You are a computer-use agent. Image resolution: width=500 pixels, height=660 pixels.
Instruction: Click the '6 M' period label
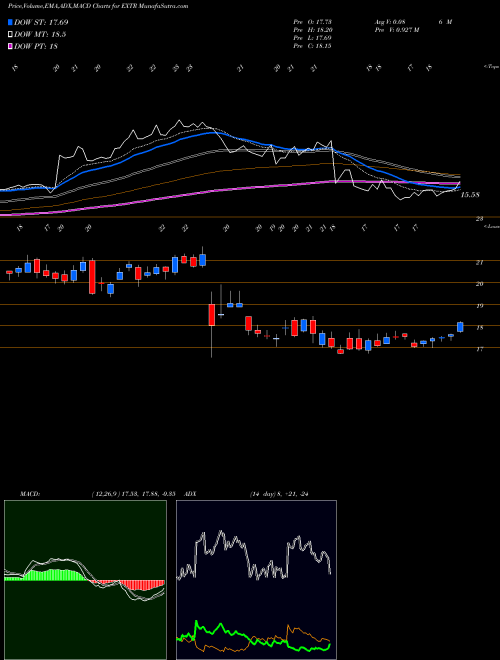[445, 22]
